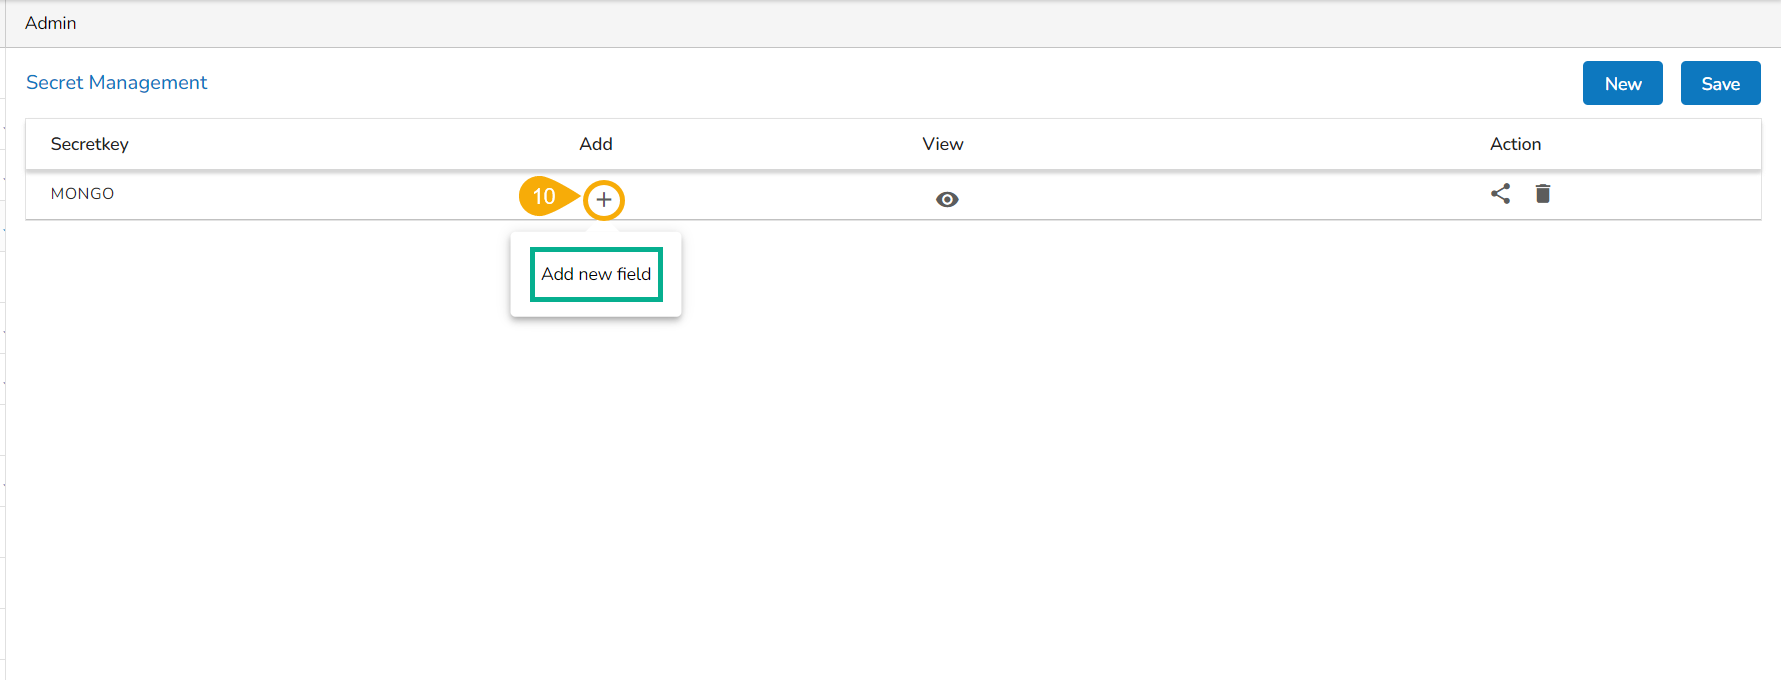Click the Secret Management heading

(116, 83)
